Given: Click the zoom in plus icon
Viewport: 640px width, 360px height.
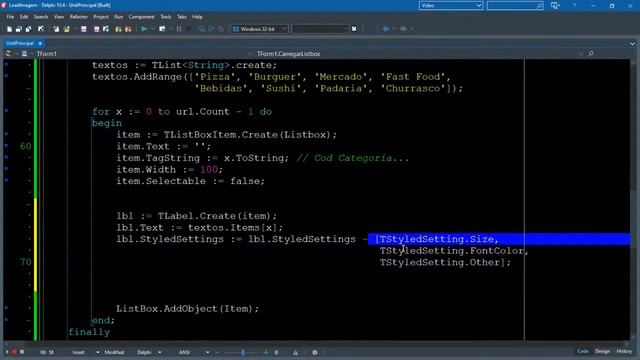Looking at the screenshot, I should pos(266,352).
